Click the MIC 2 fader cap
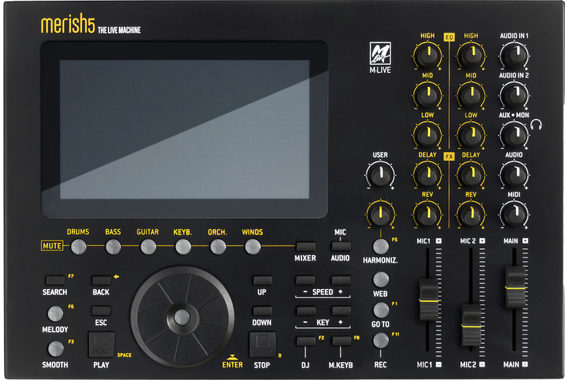567x380 pixels. [x=472, y=325]
